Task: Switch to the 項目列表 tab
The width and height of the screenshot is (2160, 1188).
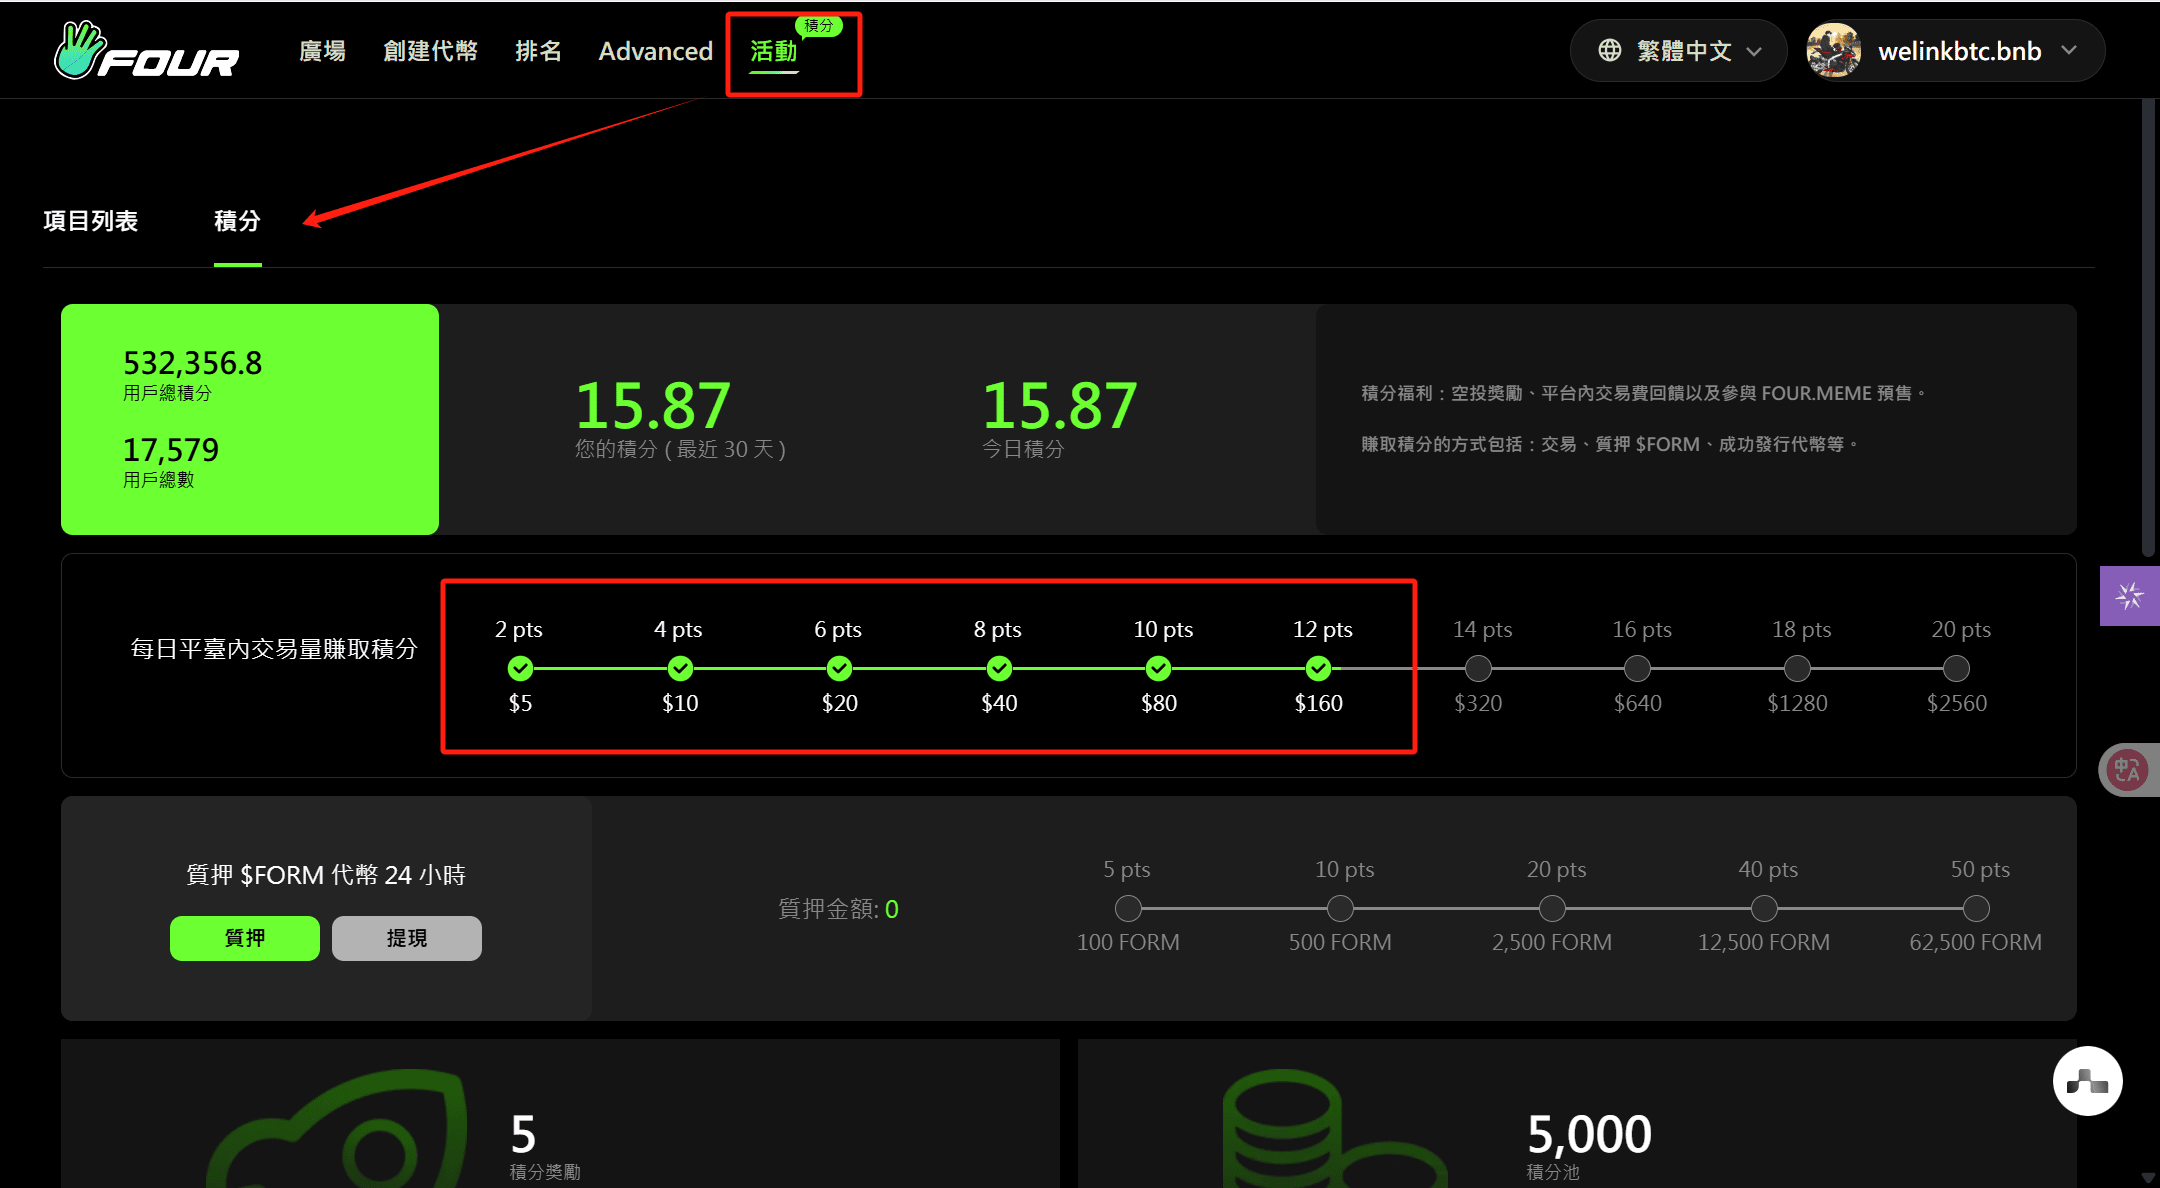Action: click(x=91, y=221)
